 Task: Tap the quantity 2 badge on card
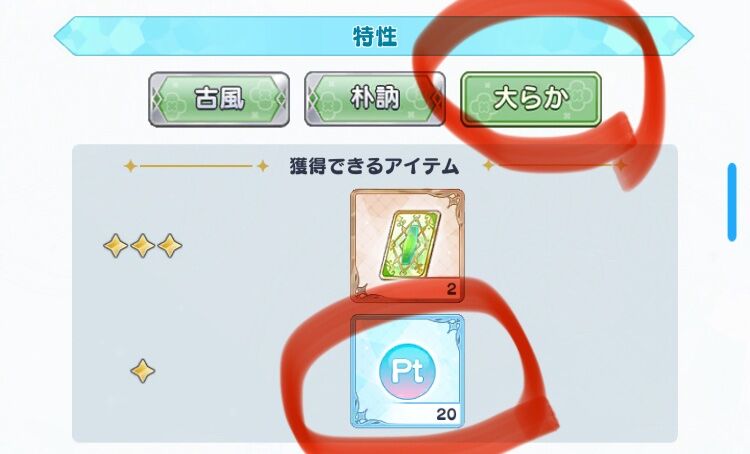tap(451, 289)
